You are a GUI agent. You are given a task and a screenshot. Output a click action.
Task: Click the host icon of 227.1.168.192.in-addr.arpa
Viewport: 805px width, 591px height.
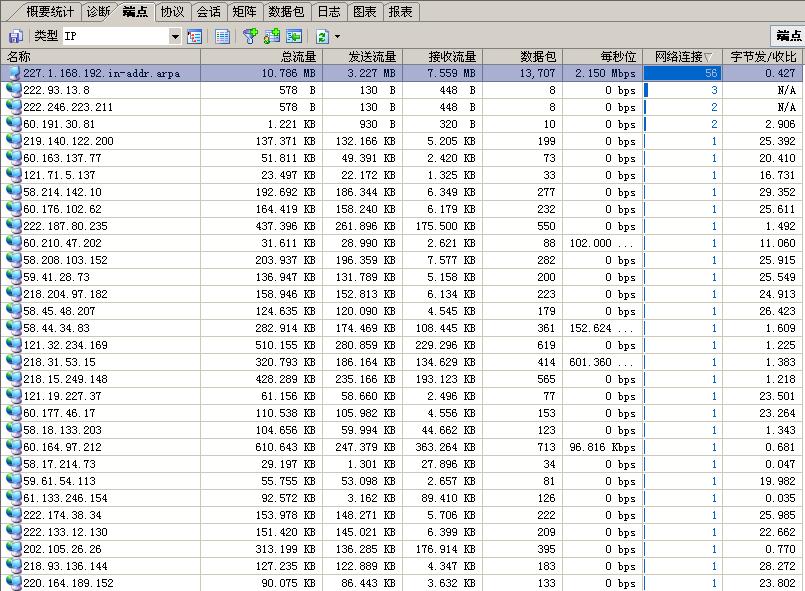[13, 73]
